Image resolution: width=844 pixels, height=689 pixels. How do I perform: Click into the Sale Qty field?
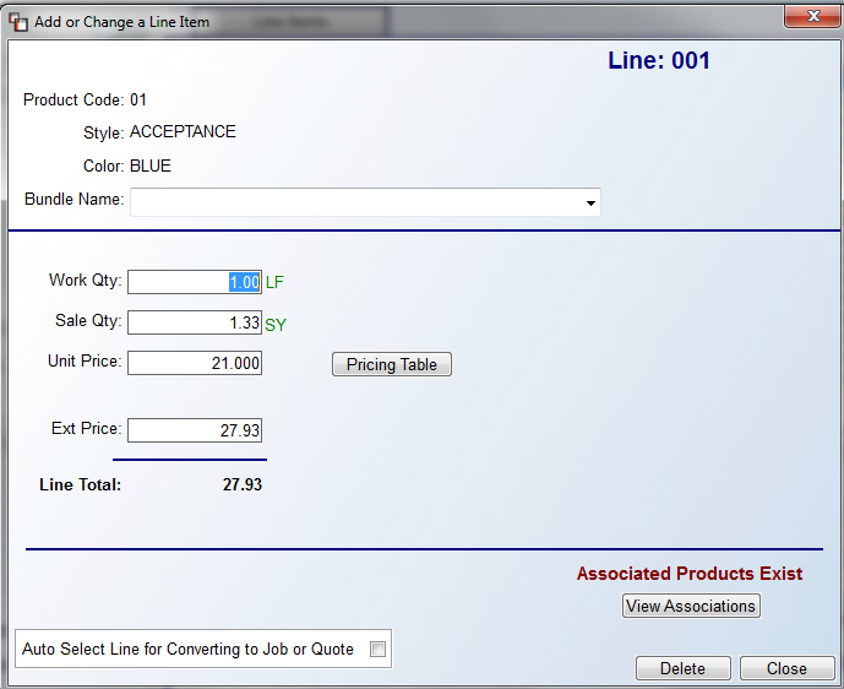(x=194, y=322)
